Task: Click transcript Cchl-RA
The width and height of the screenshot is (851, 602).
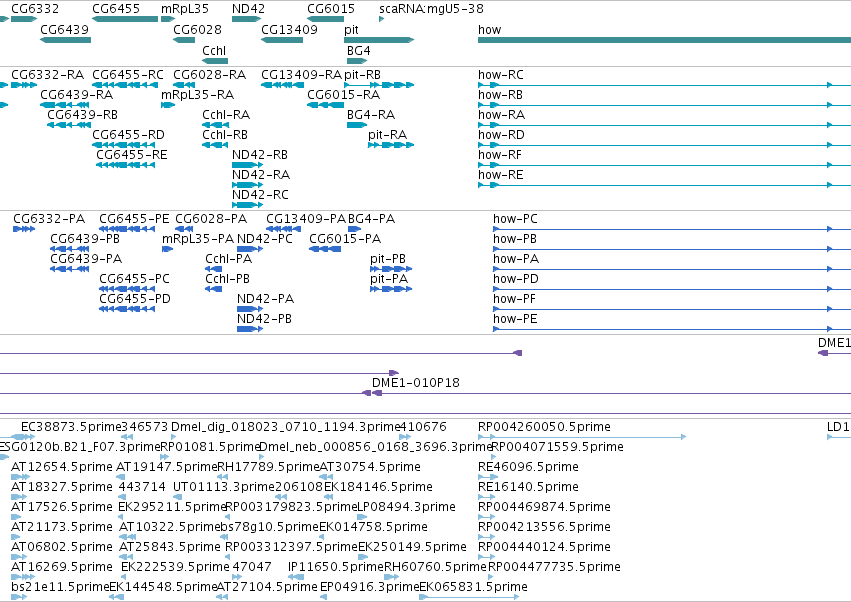Action: pos(226,115)
